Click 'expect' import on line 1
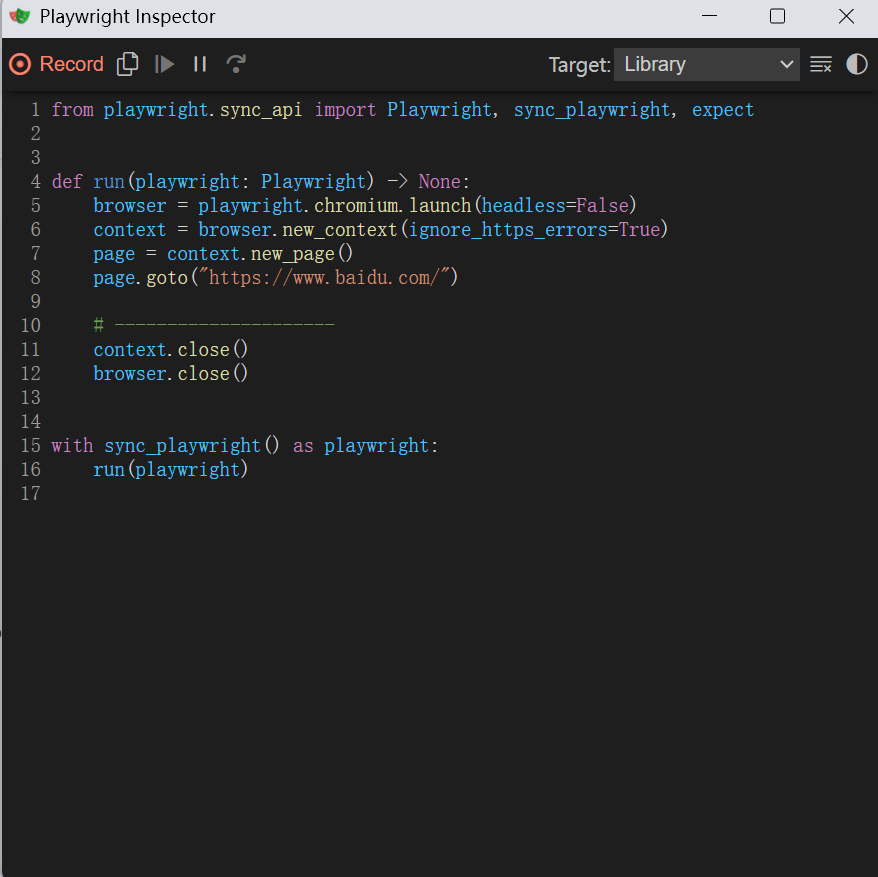This screenshot has width=878, height=877. pyautogui.click(x=723, y=110)
